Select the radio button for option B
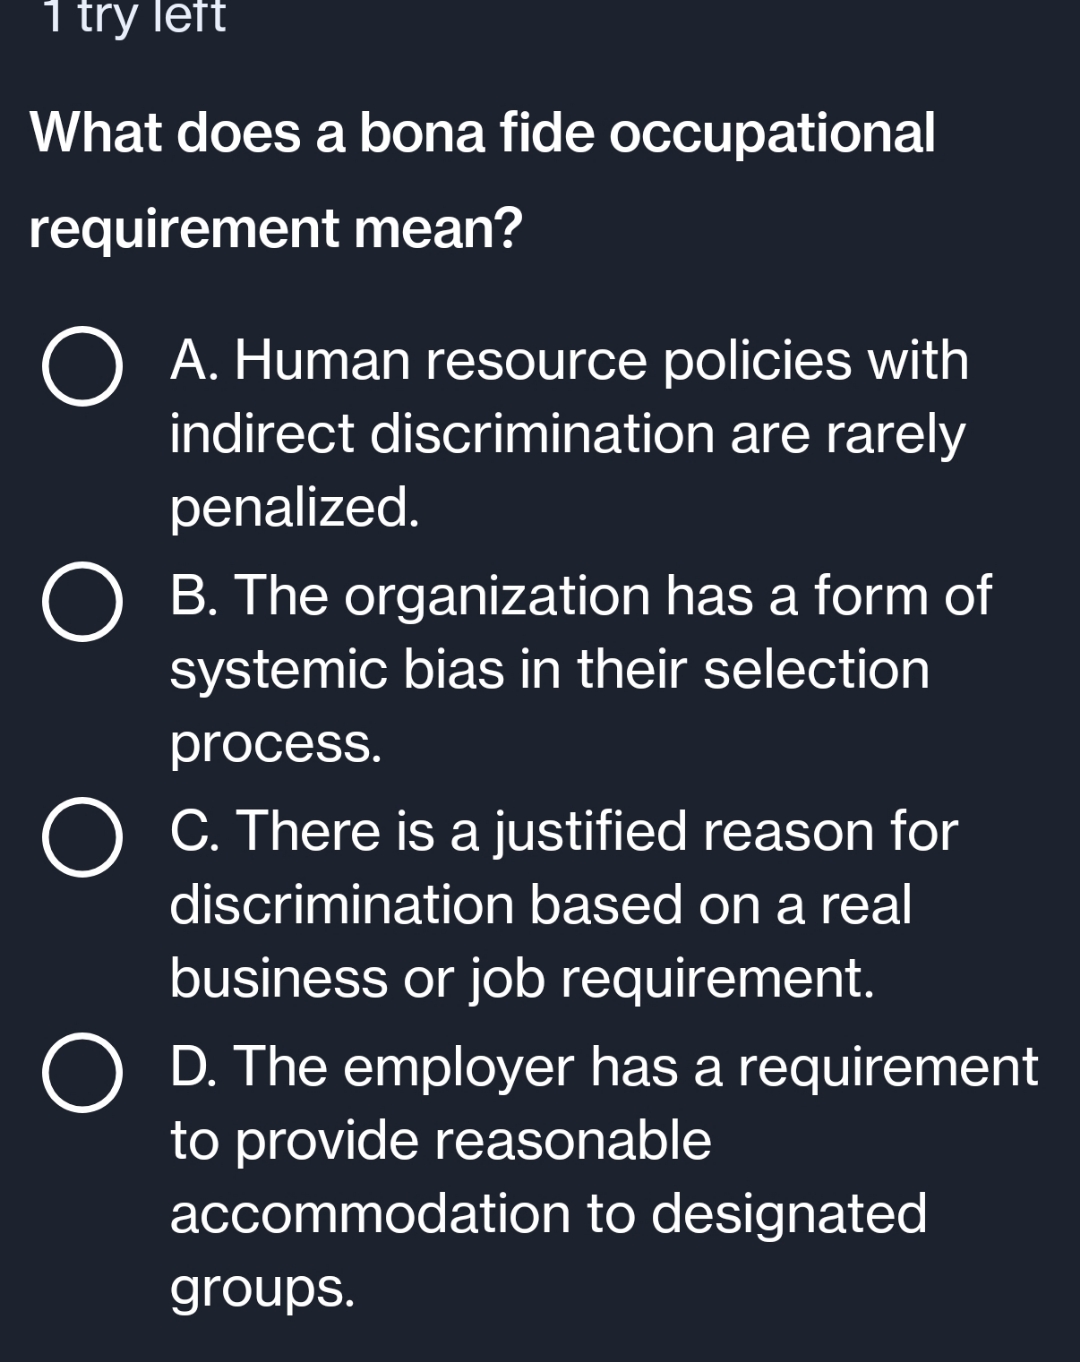 tap(82, 603)
